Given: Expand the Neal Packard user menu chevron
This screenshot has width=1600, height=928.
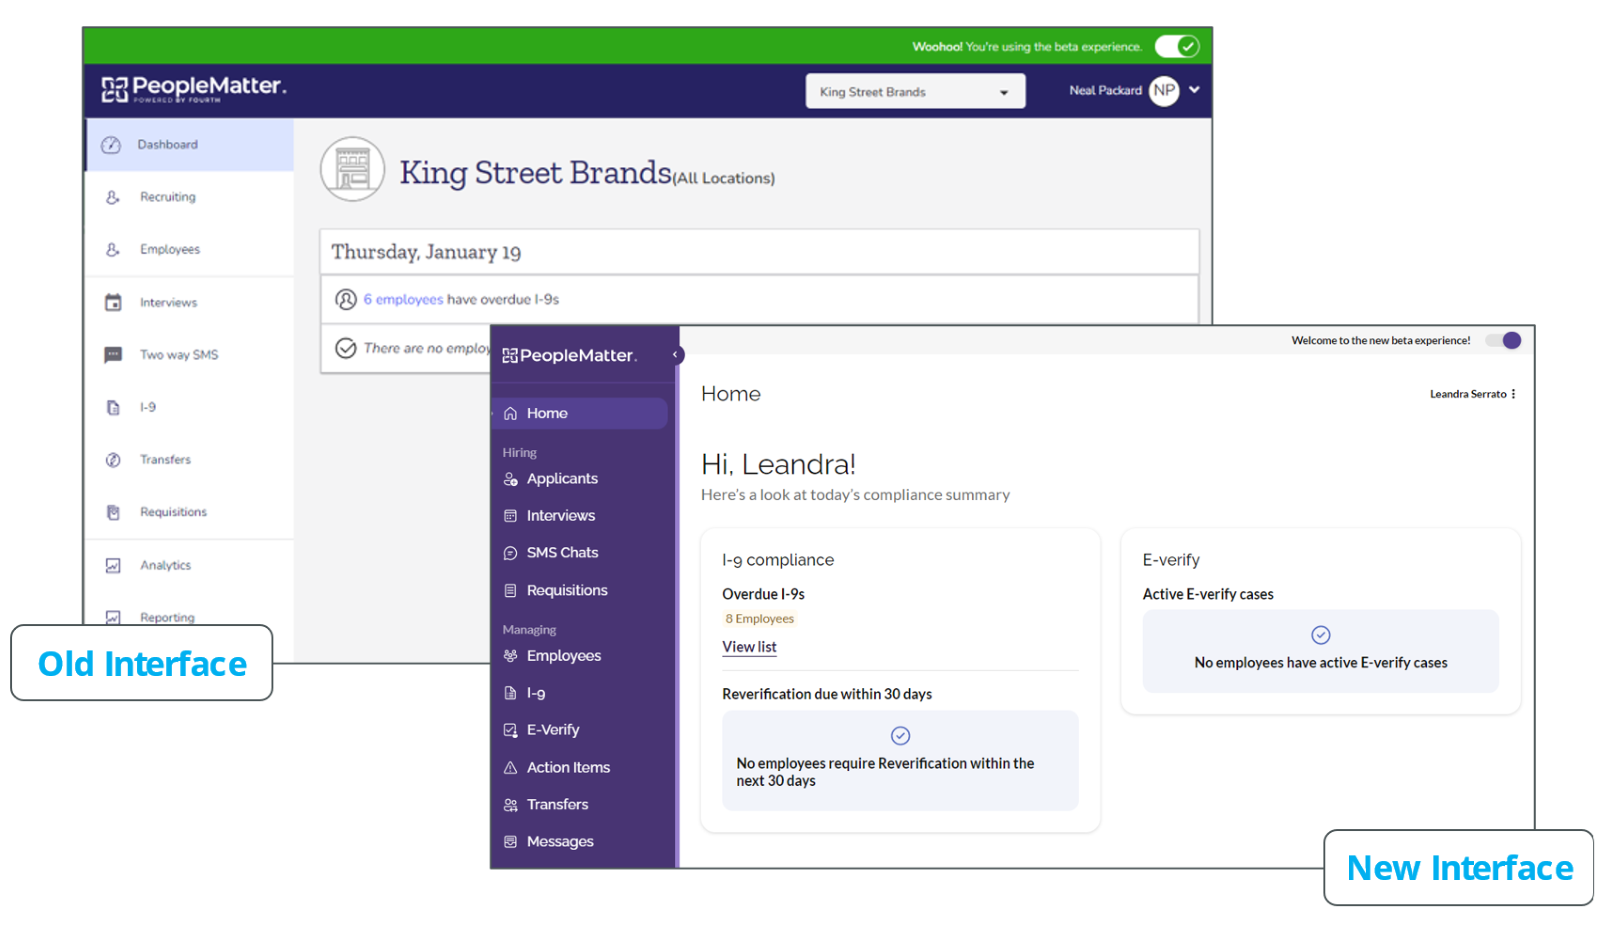Looking at the screenshot, I should point(1194,90).
